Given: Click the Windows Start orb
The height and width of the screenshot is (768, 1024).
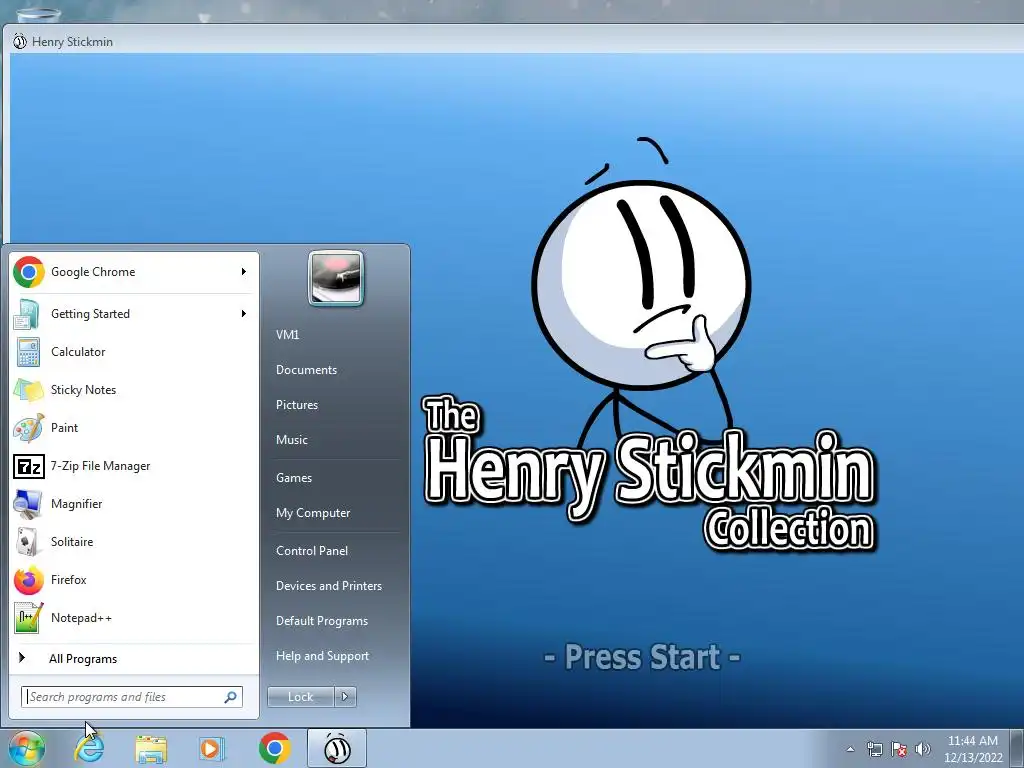Looking at the screenshot, I should 26,748.
